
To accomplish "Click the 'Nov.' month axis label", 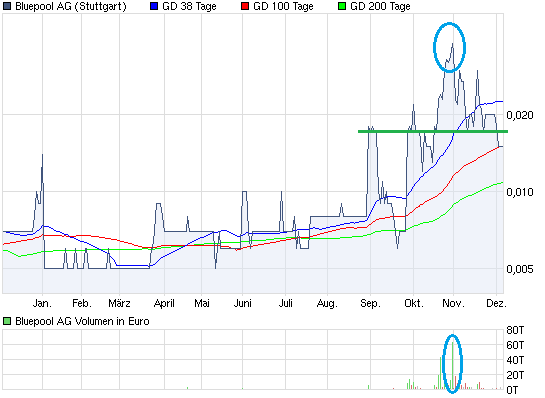I will pos(453,303).
